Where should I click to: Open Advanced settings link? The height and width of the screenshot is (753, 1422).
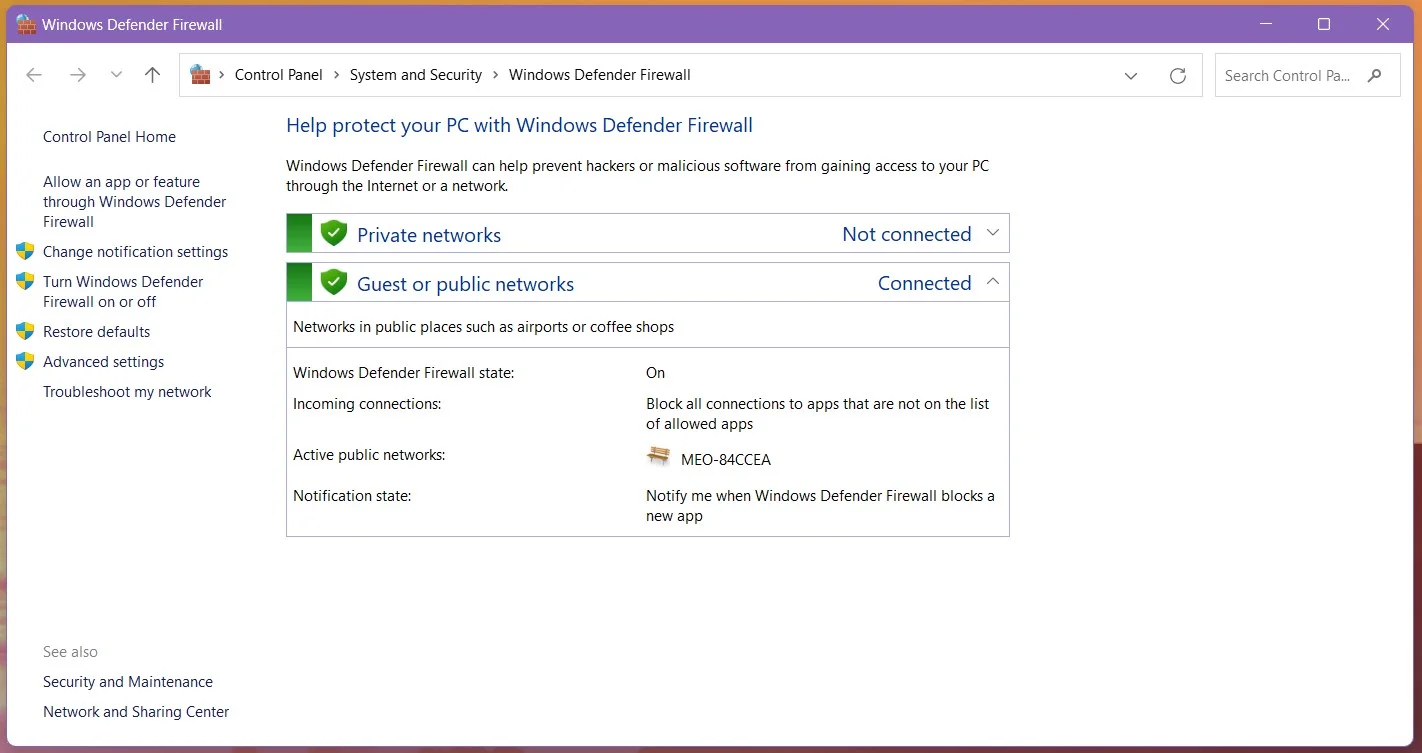(103, 362)
